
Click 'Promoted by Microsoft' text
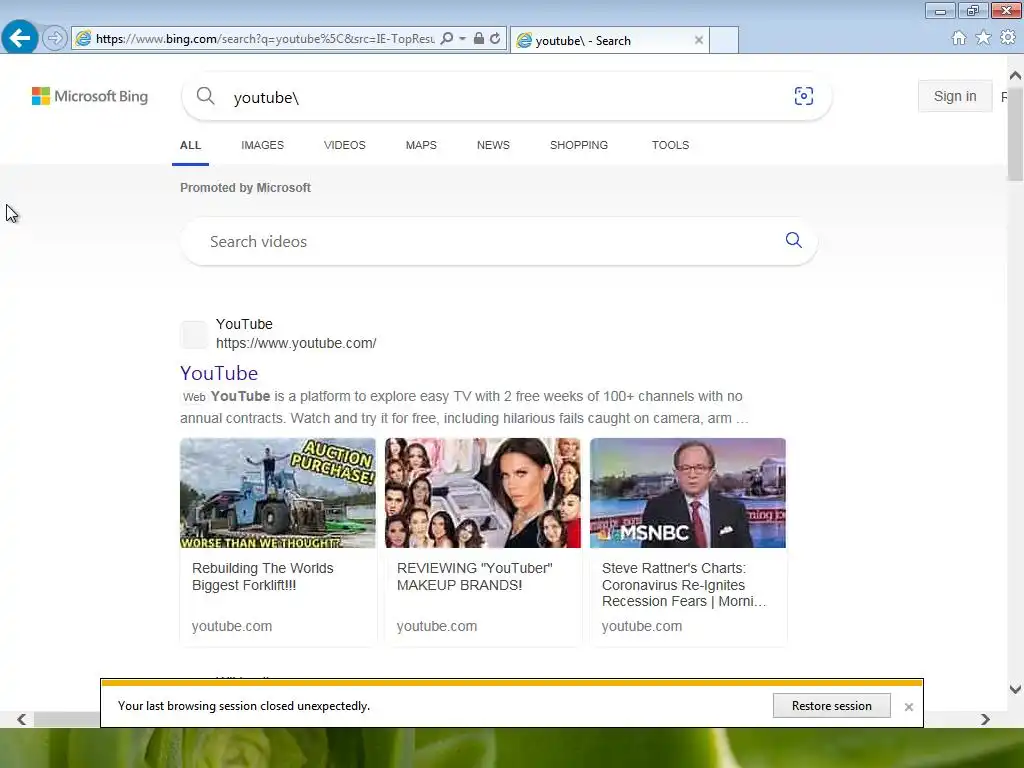(245, 187)
